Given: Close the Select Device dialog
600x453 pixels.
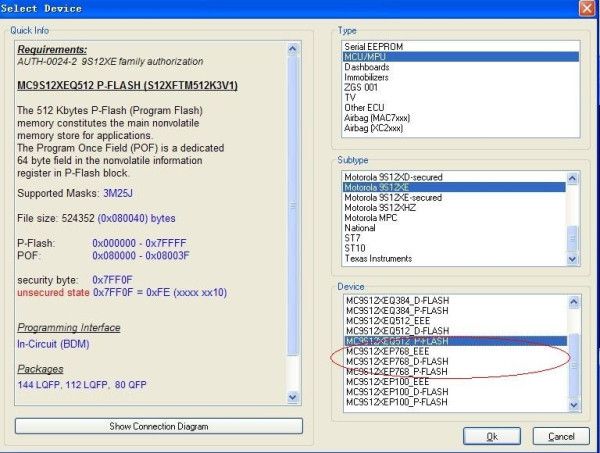Looking at the screenshot, I should (x=586, y=8).
